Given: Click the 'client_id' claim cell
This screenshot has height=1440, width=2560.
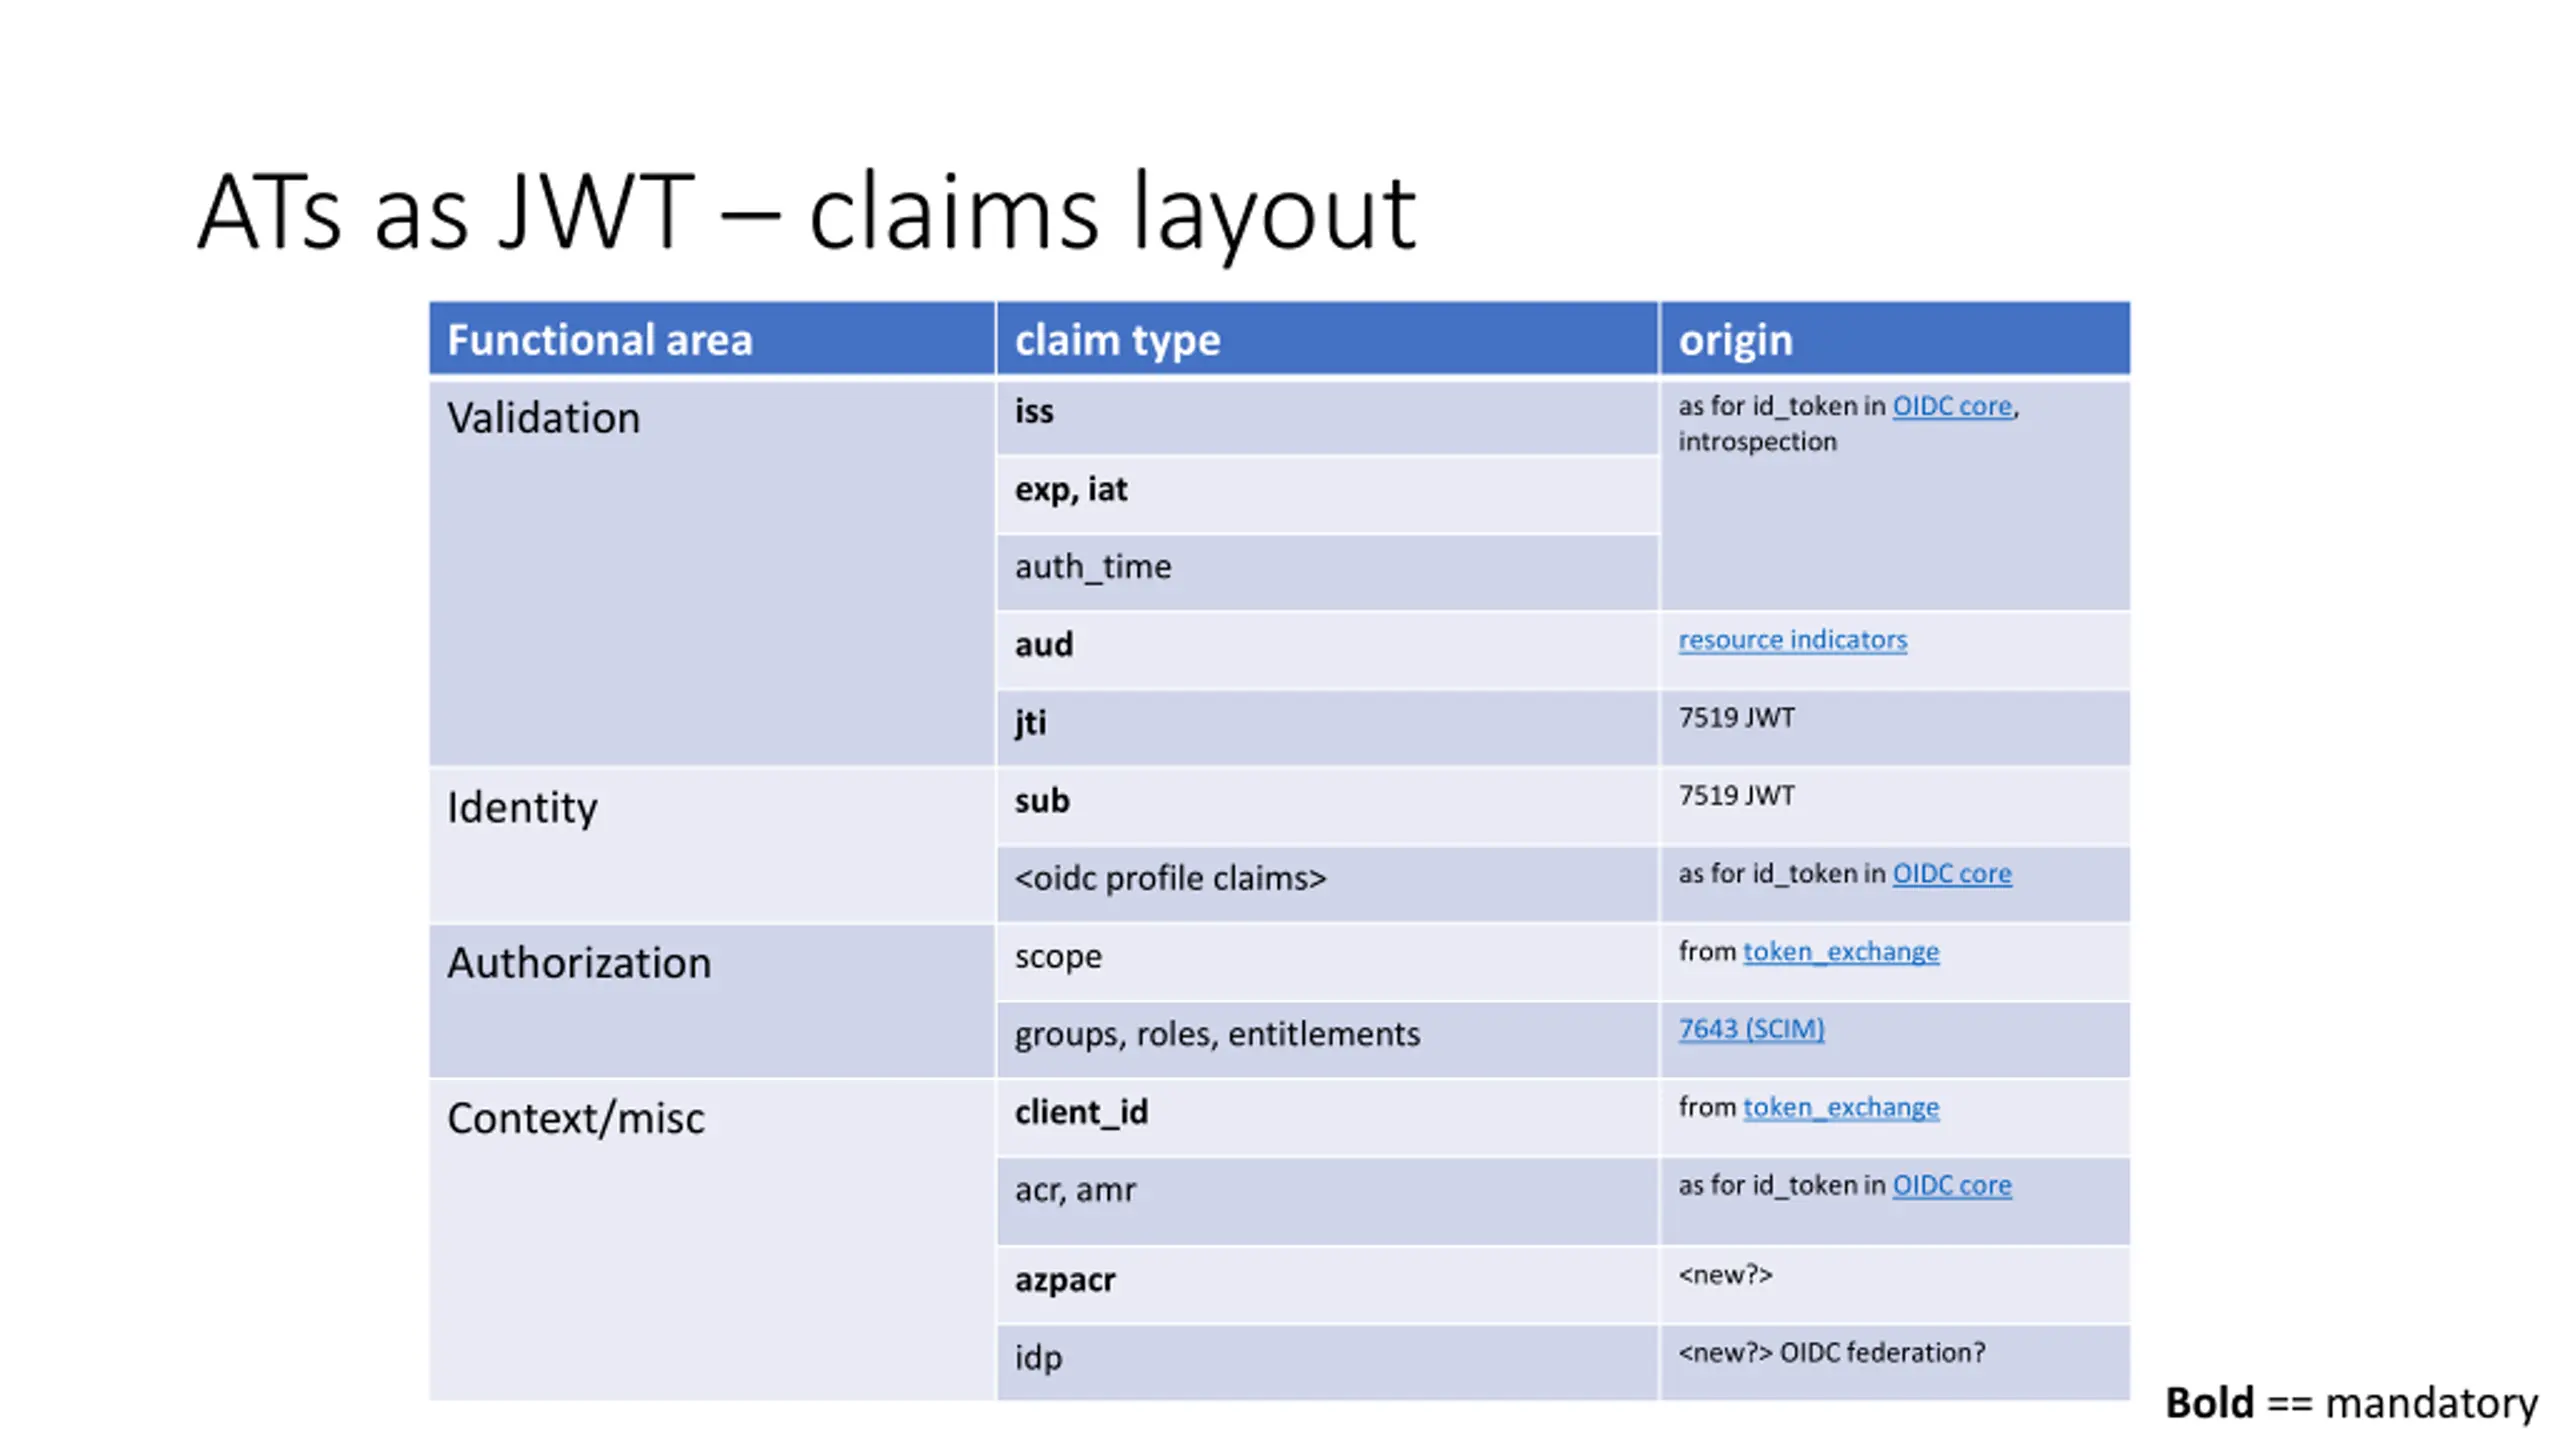Looking at the screenshot, I should [1327, 1118].
